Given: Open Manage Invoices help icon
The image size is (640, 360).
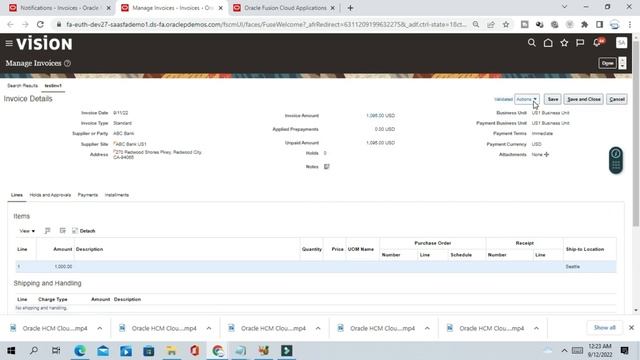Looking at the screenshot, I should (67, 63).
